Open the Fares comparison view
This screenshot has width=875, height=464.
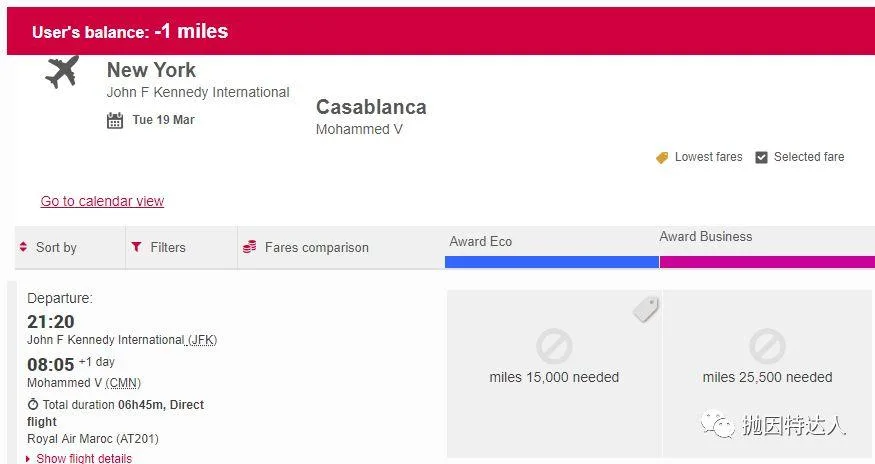pyautogui.click(x=316, y=247)
